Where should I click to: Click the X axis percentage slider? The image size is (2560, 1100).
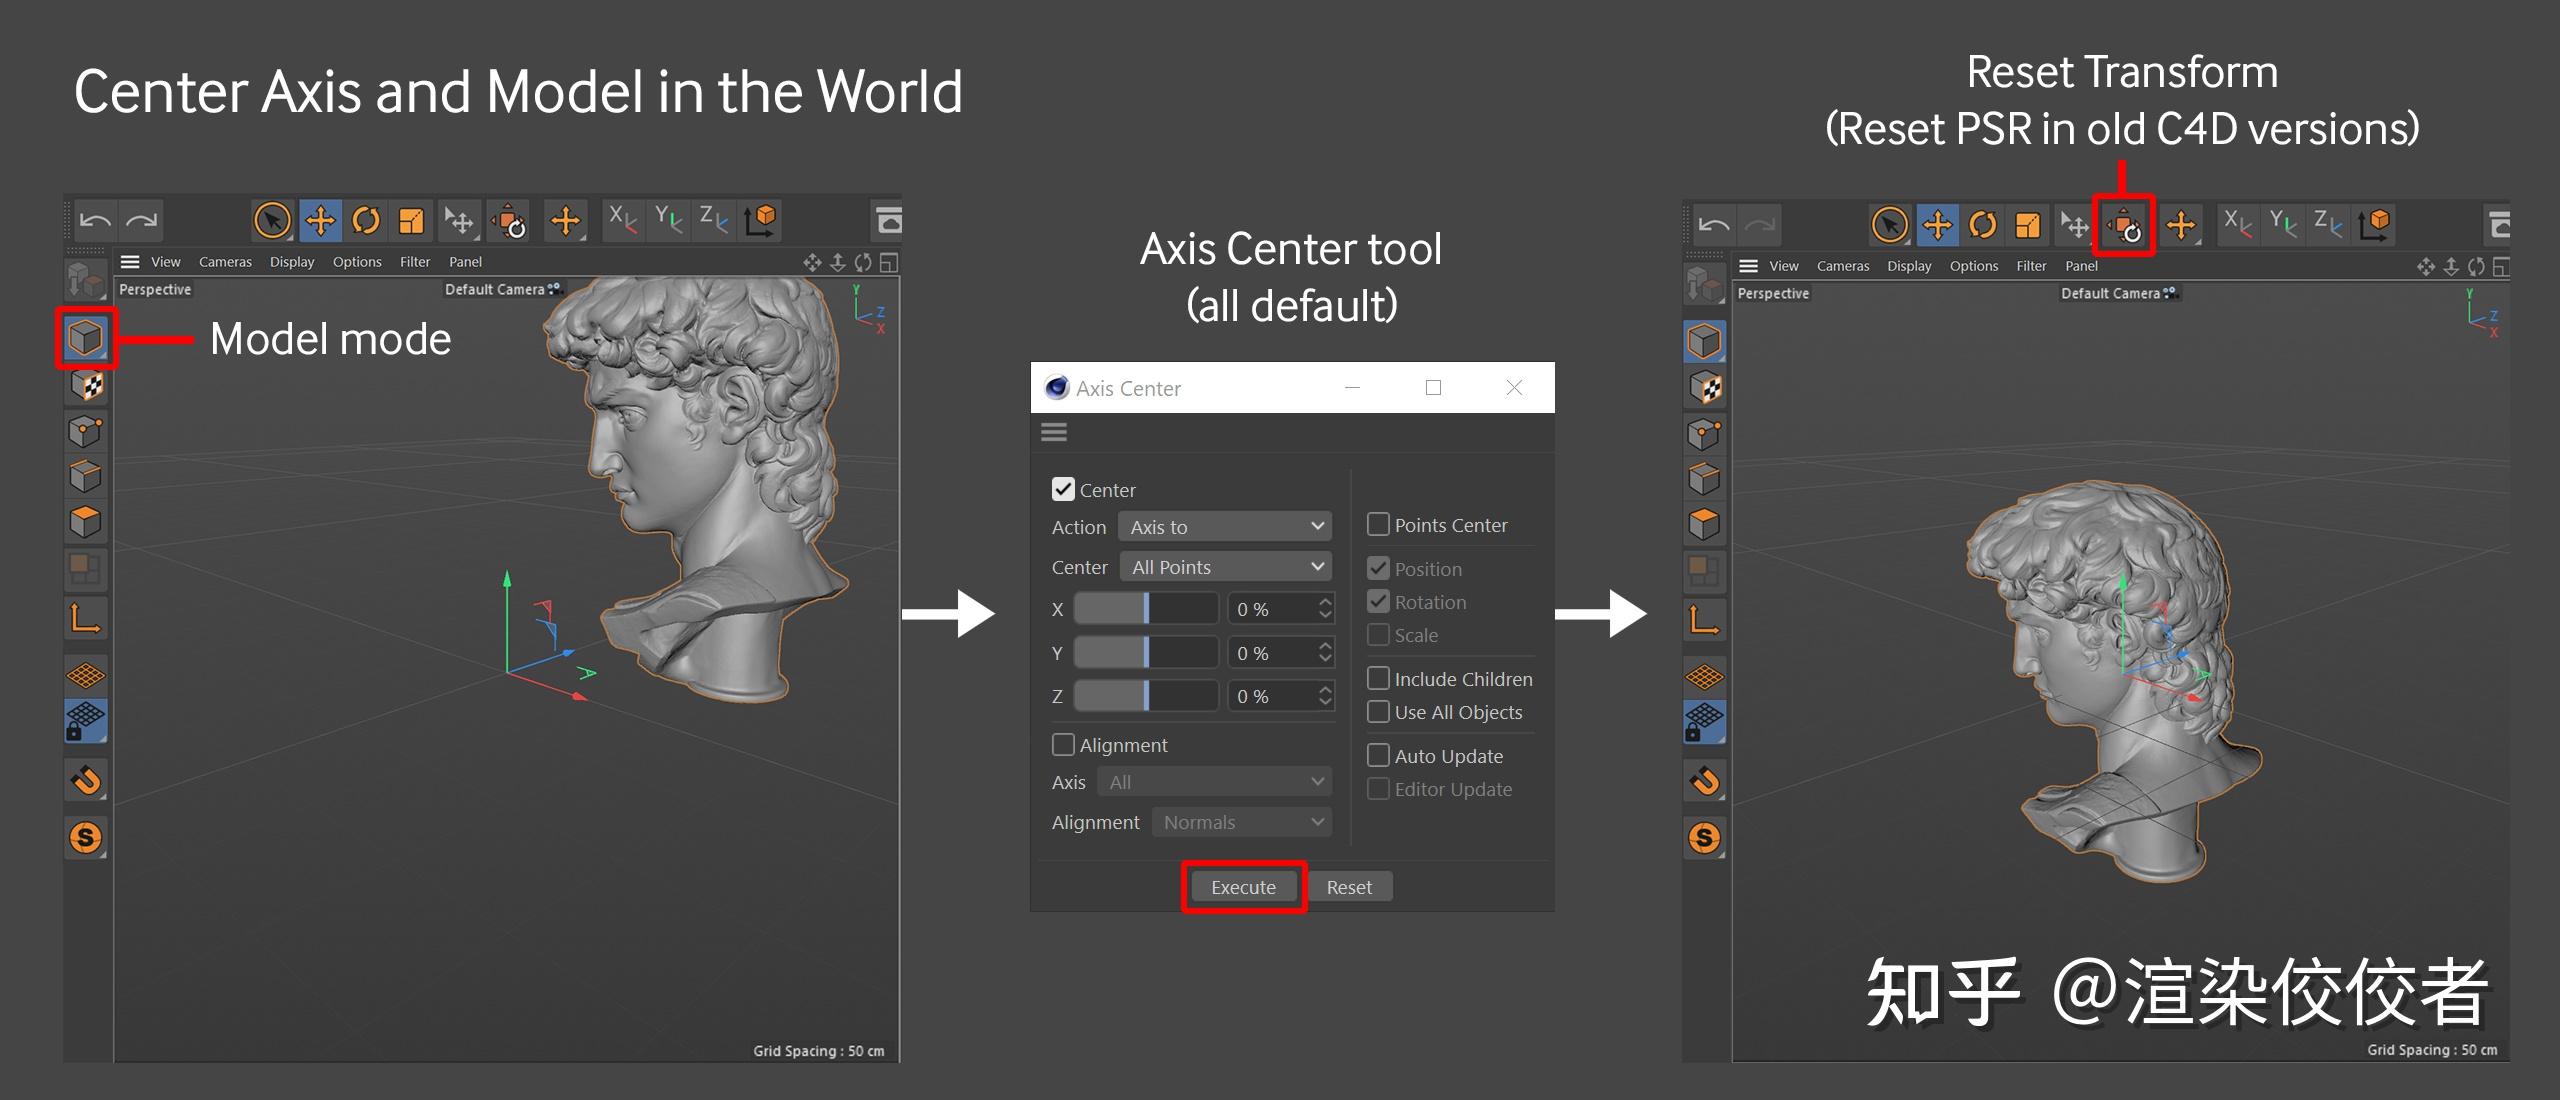tap(1145, 608)
